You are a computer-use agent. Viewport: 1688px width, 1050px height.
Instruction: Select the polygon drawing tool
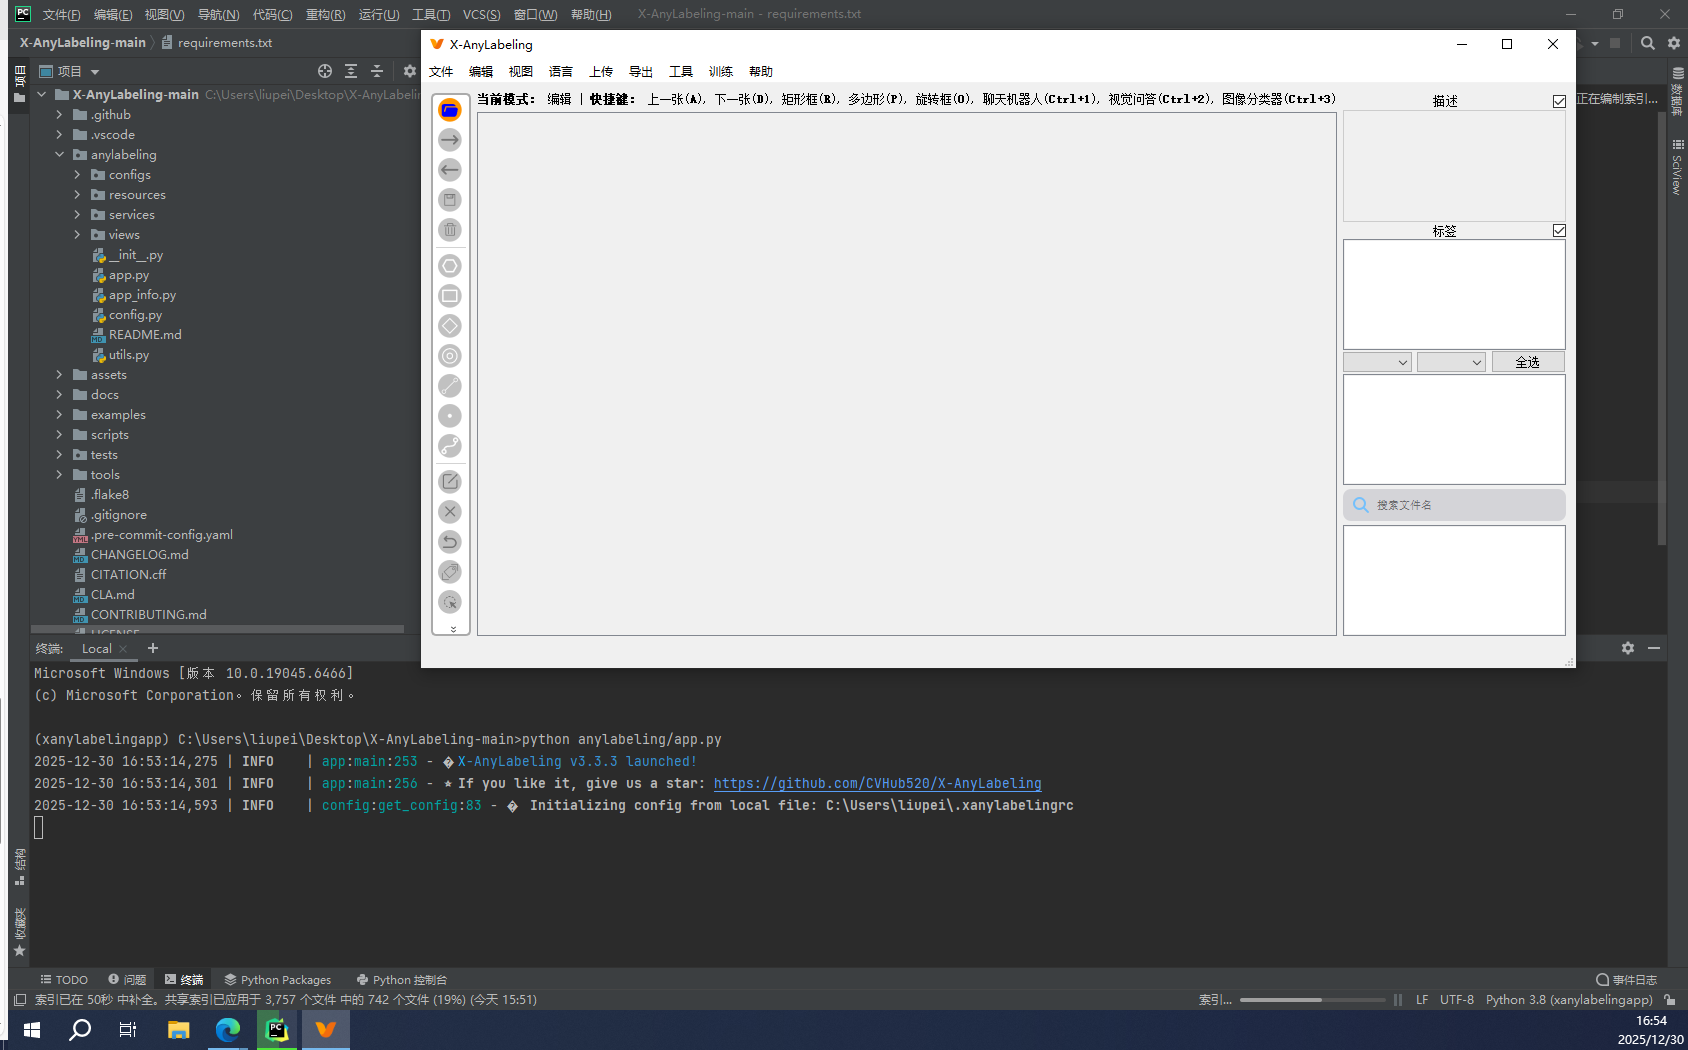pyautogui.click(x=450, y=266)
